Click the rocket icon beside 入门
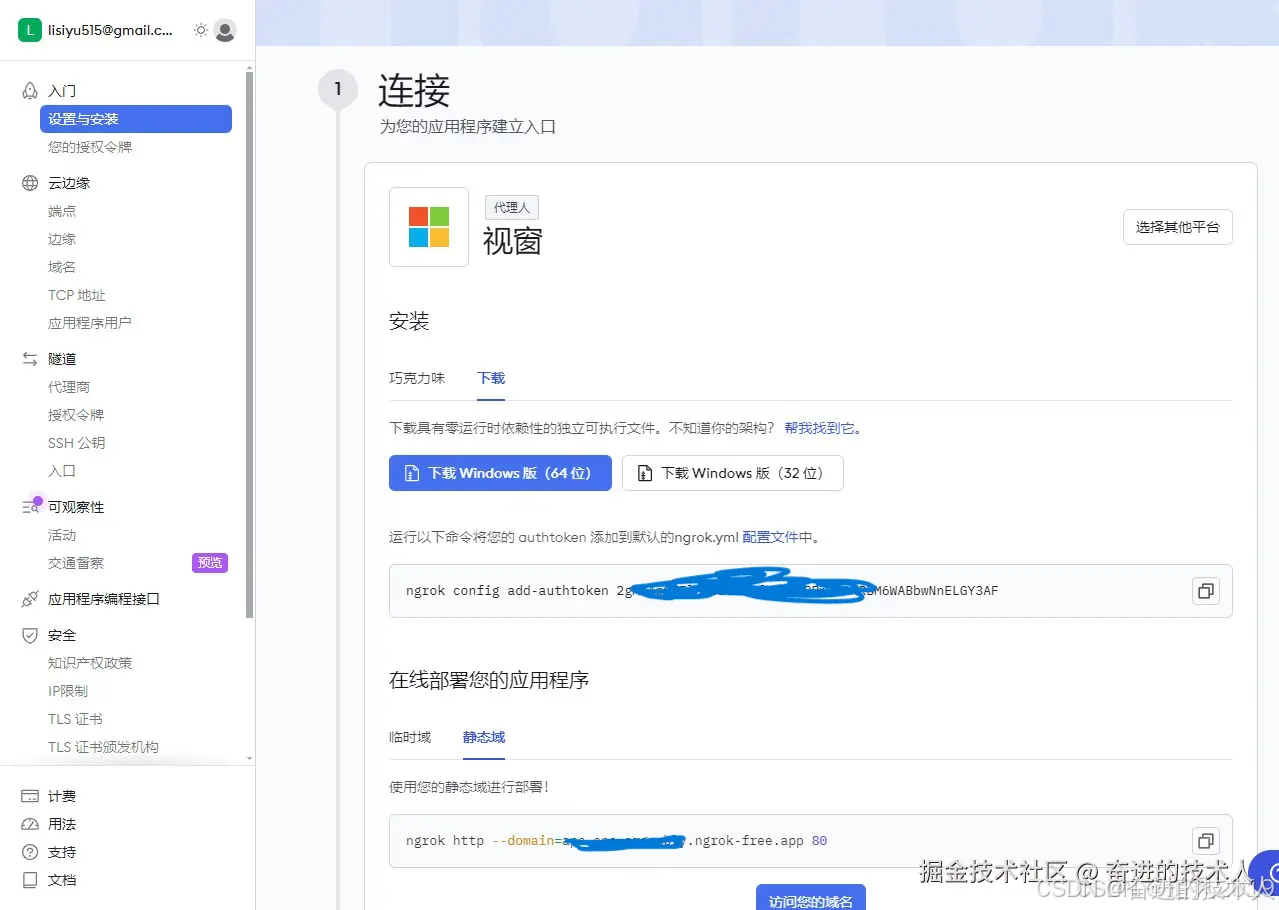This screenshot has width=1279, height=910. click(30, 91)
